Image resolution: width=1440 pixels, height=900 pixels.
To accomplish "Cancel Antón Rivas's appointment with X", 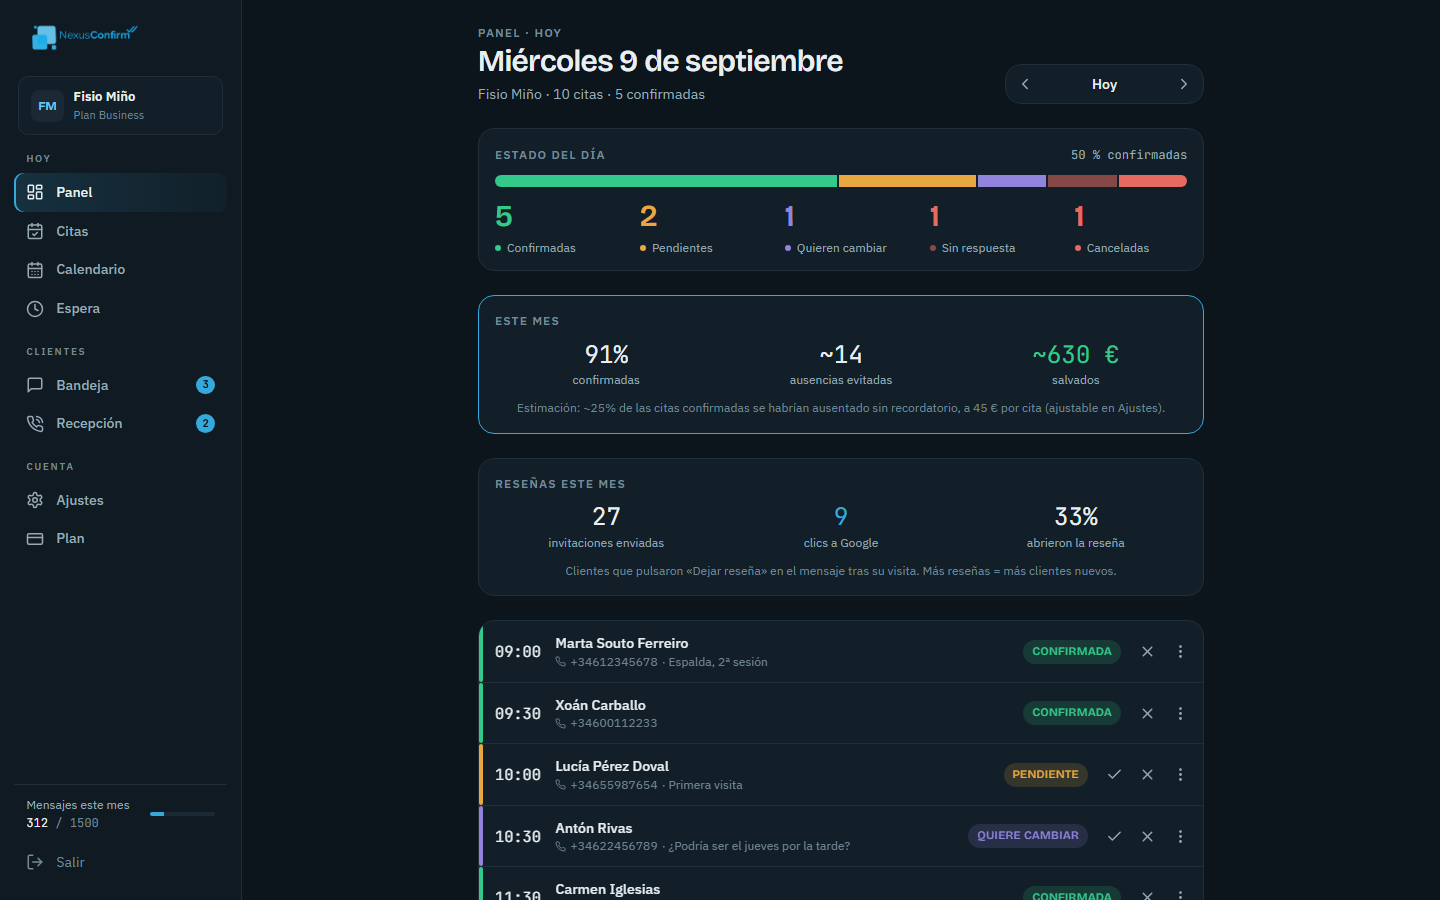I will click(1147, 836).
